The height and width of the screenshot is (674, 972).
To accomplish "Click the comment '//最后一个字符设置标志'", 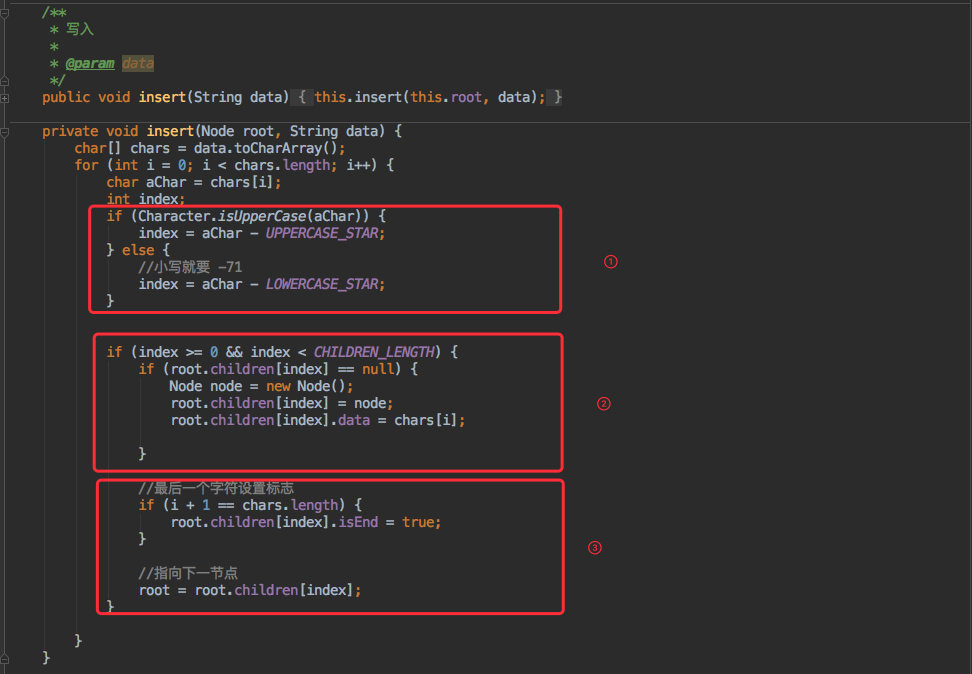I will tap(216, 488).
